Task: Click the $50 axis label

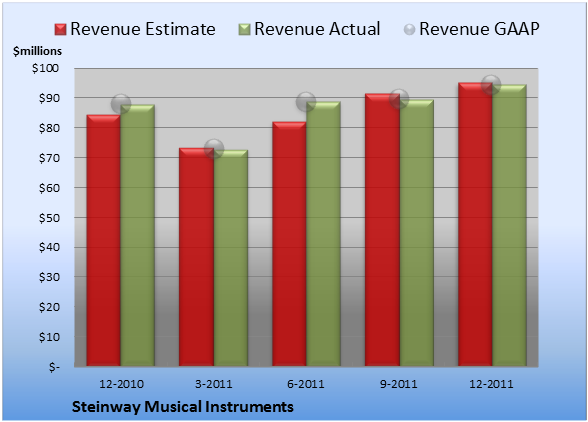Action: pos(49,218)
